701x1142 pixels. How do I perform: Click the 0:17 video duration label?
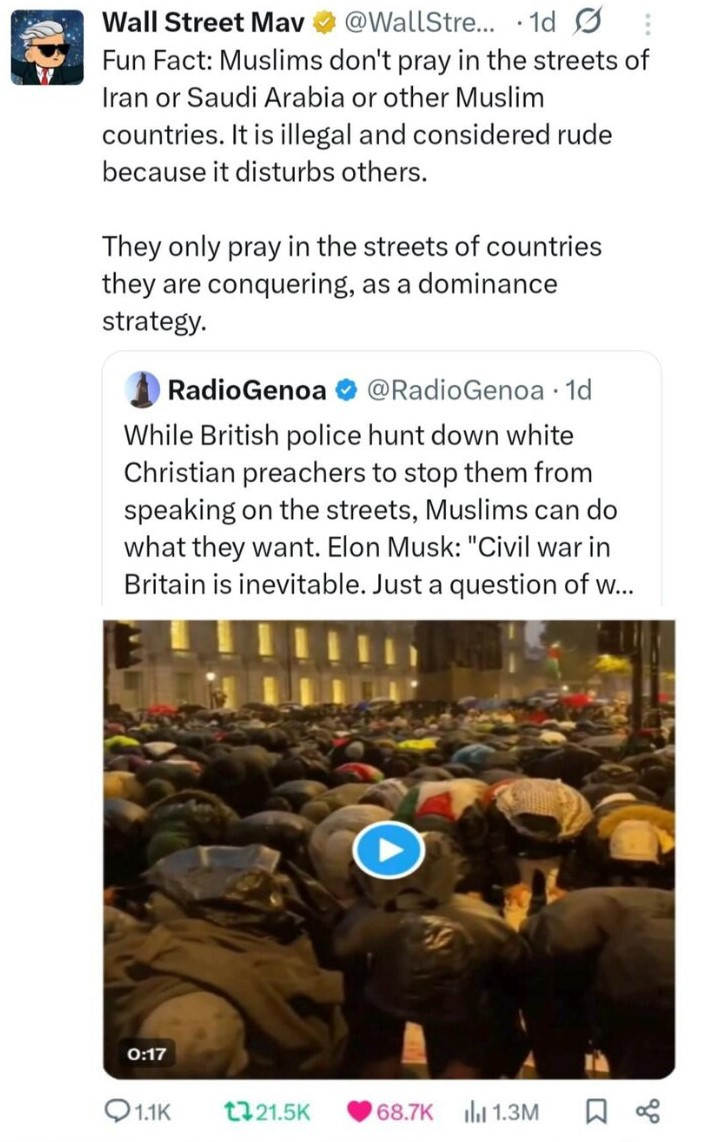[x=146, y=1052]
